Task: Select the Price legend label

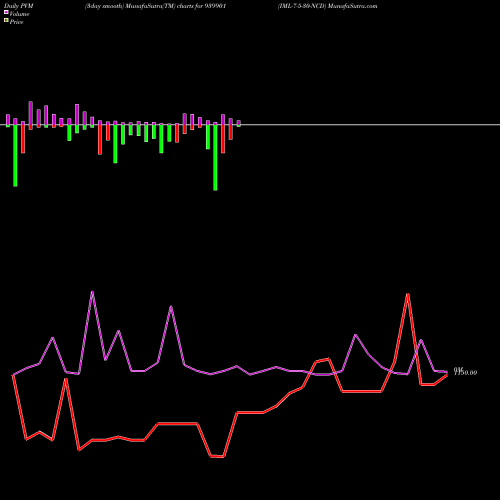Action: (x=16, y=22)
